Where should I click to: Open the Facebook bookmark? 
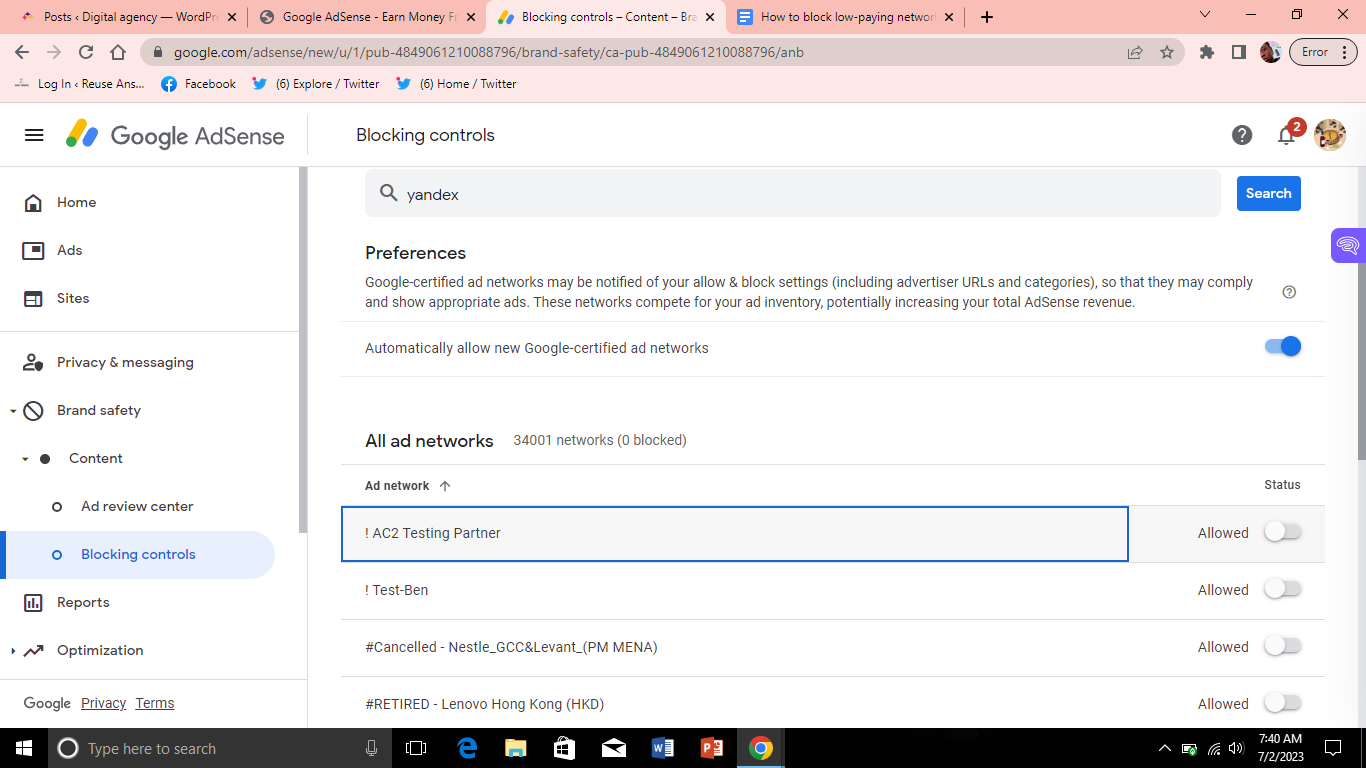pos(198,84)
